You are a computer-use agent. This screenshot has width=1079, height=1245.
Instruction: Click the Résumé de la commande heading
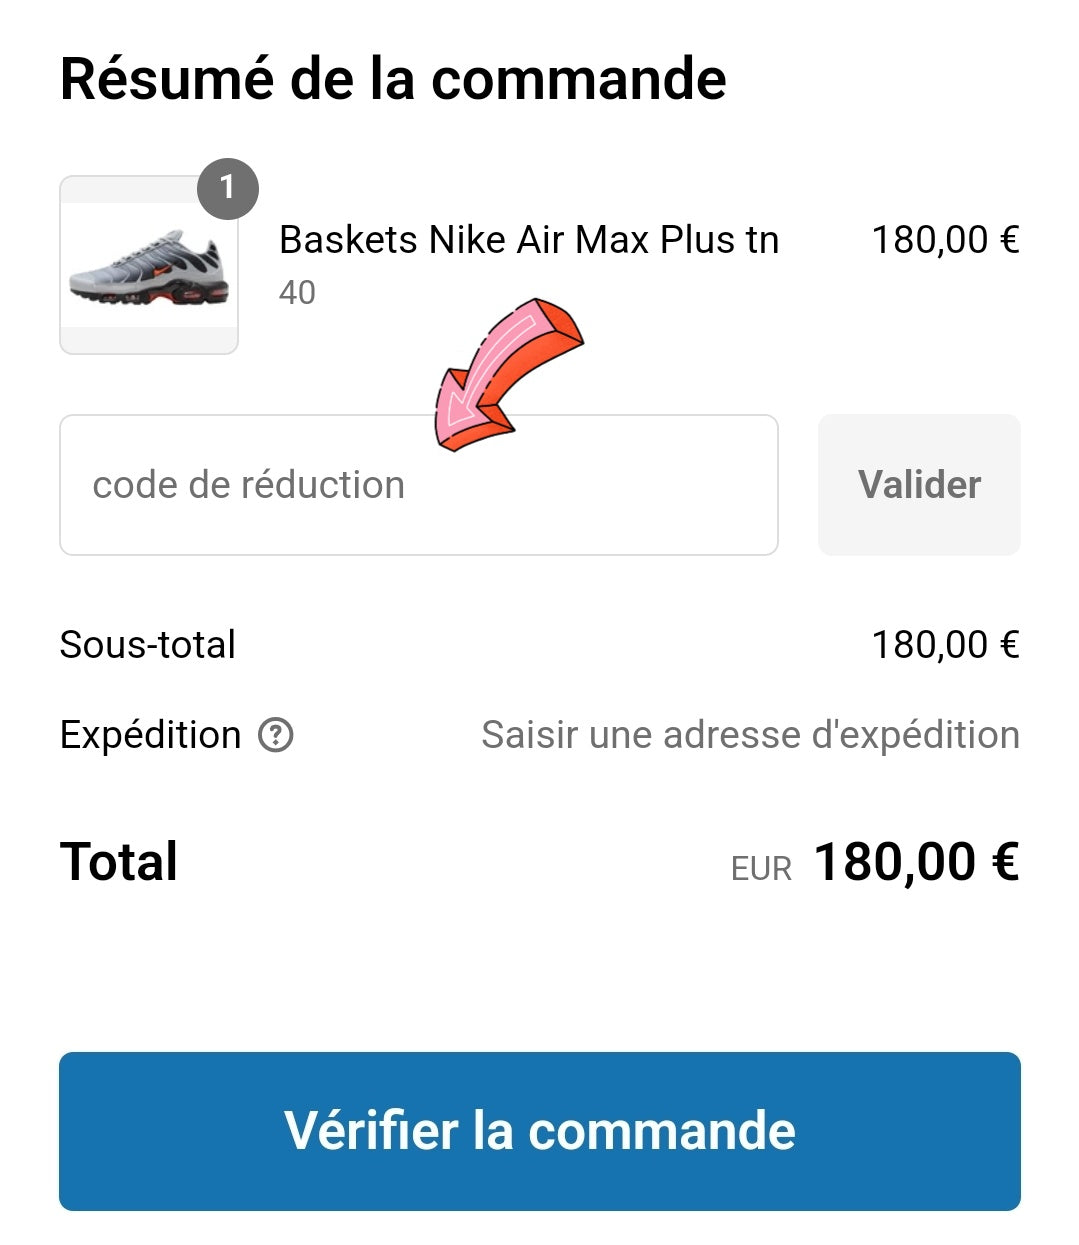point(394,78)
